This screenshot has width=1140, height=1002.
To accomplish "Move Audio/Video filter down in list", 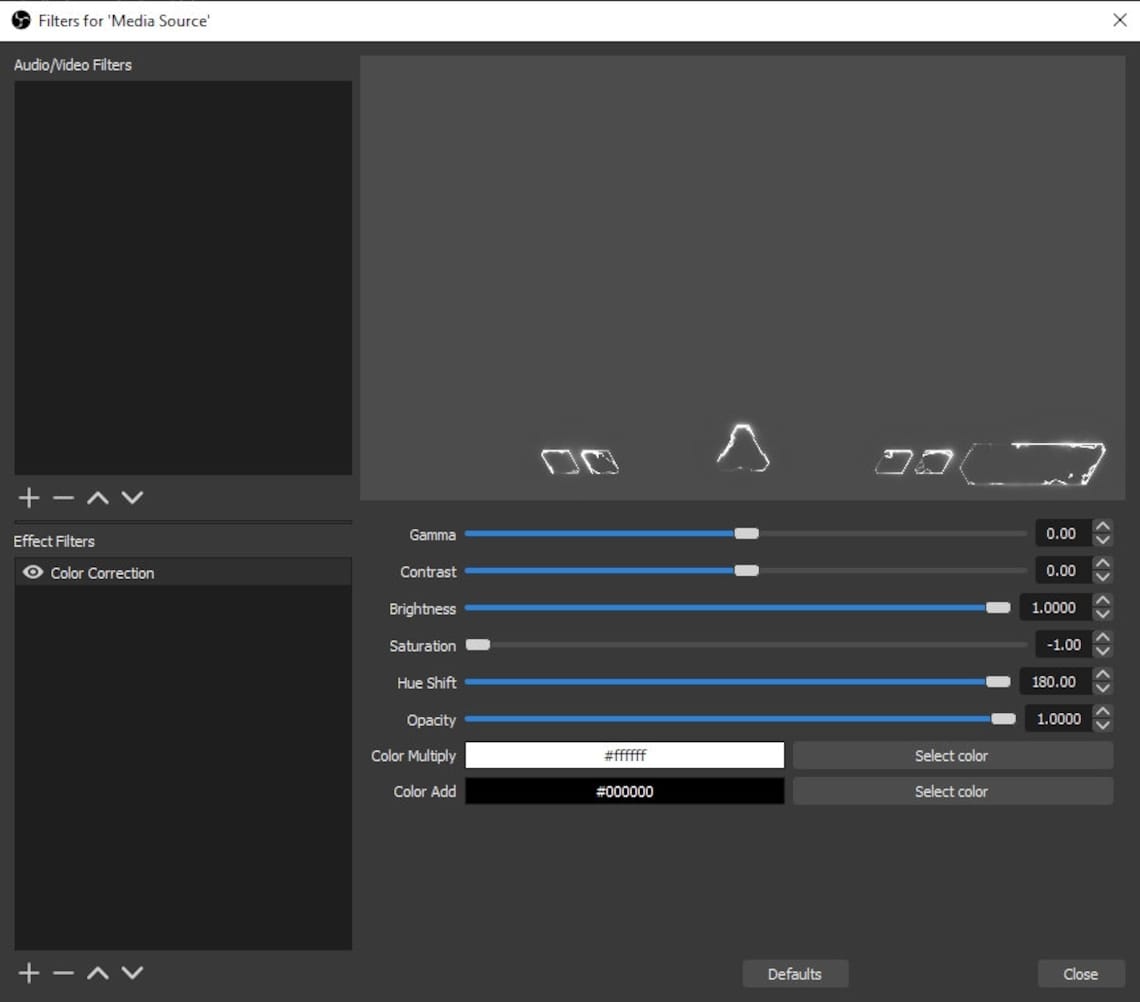I will point(132,497).
